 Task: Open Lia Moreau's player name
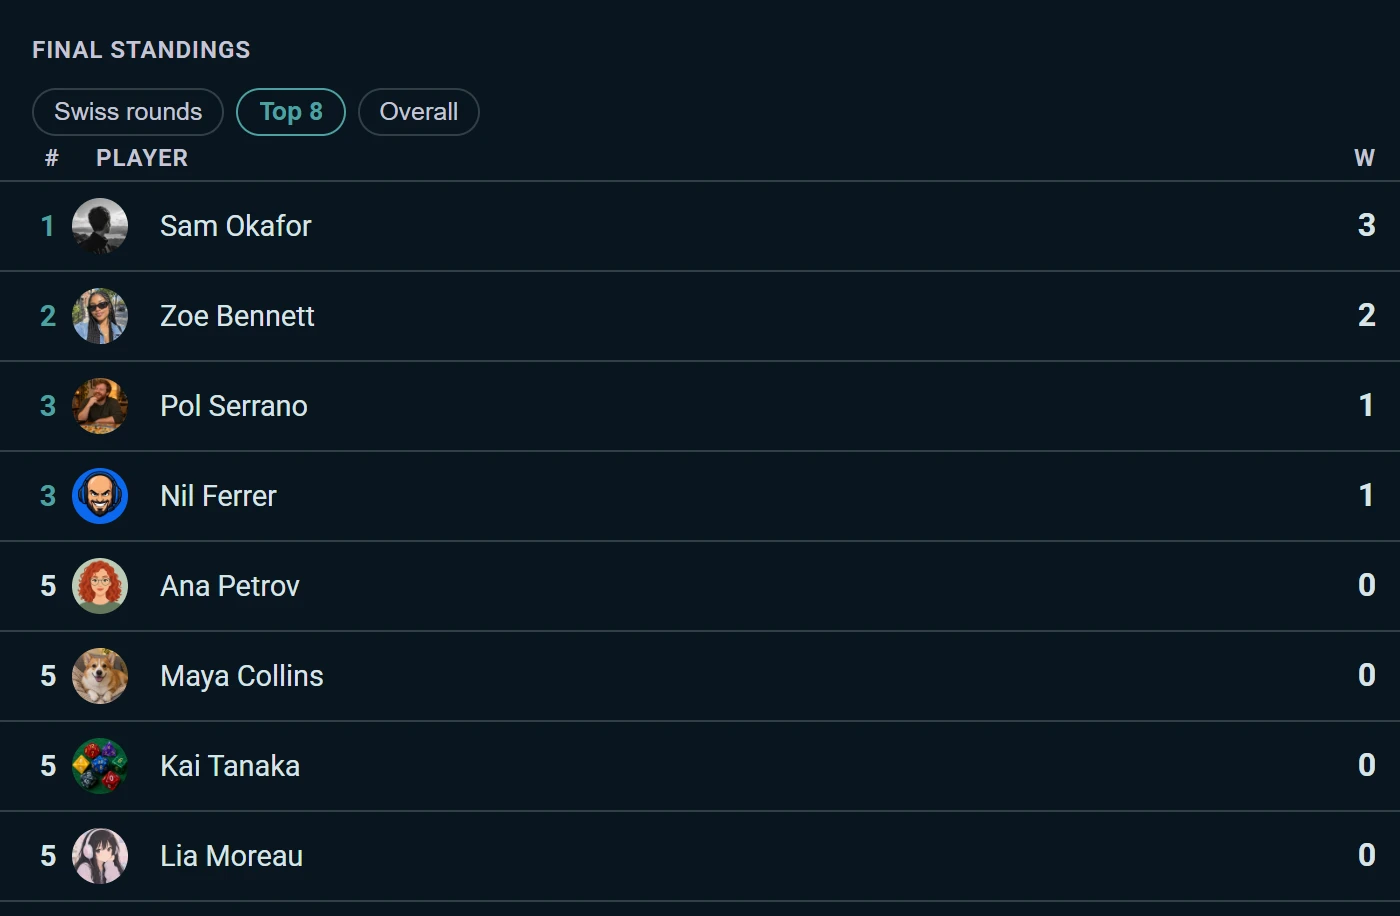pos(231,856)
